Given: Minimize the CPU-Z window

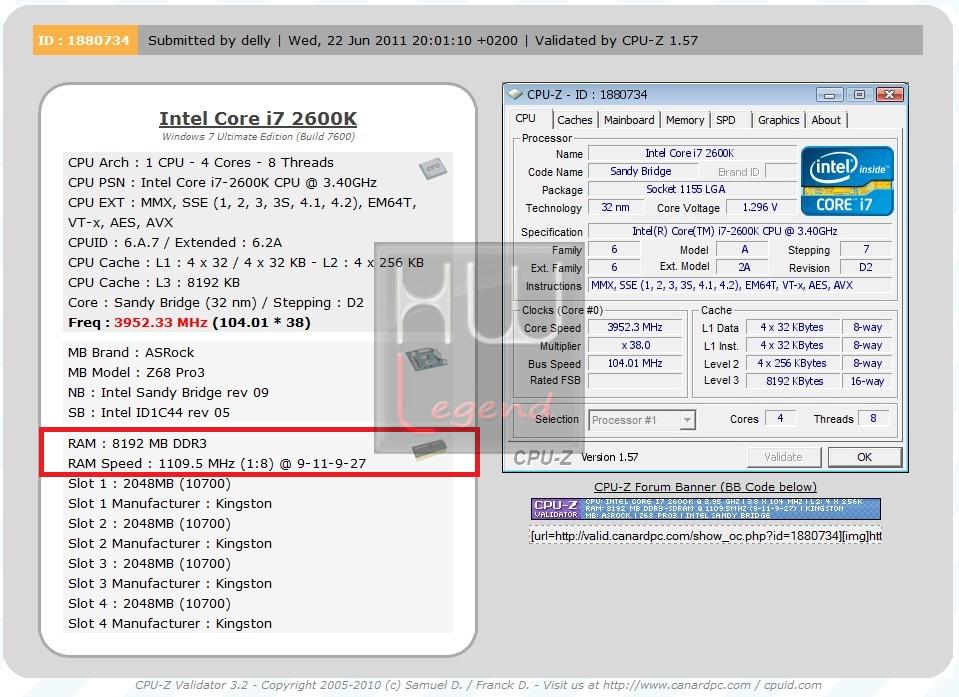Looking at the screenshot, I should click(x=829, y=95).
